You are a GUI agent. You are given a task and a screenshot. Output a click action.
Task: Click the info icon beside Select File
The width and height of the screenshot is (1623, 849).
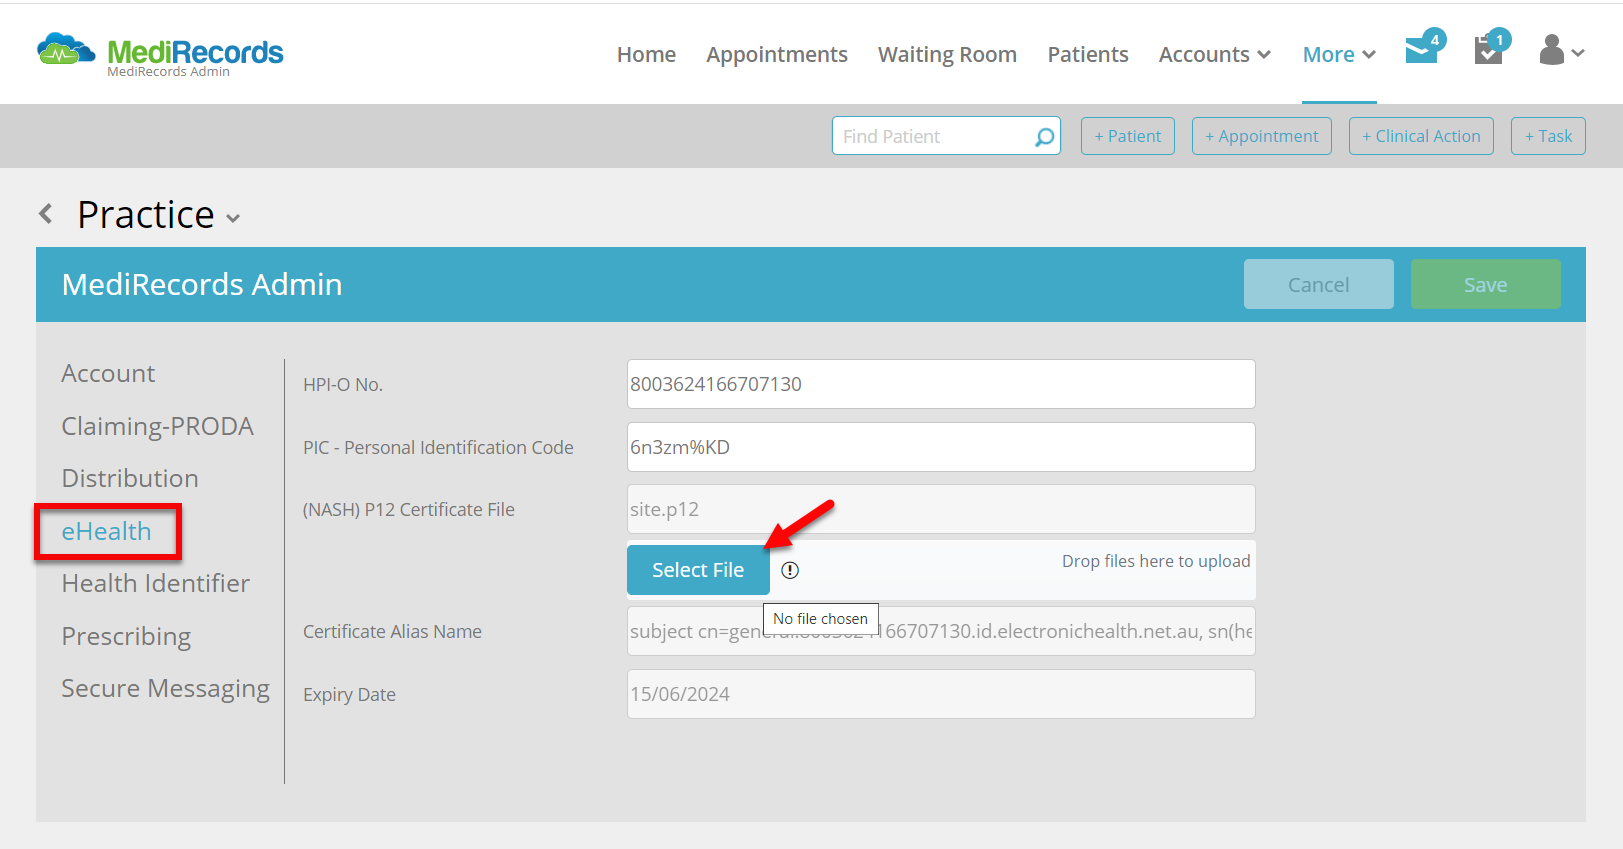[790, 570]
